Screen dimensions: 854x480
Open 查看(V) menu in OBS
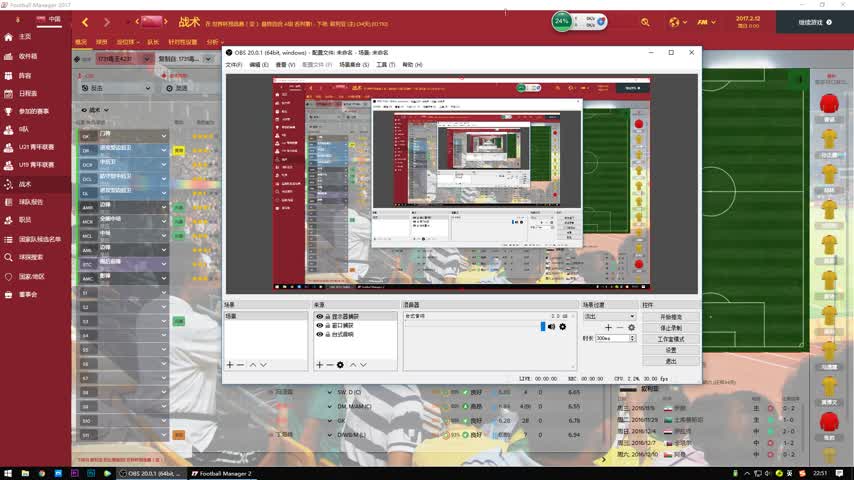(x=285, y=65)
